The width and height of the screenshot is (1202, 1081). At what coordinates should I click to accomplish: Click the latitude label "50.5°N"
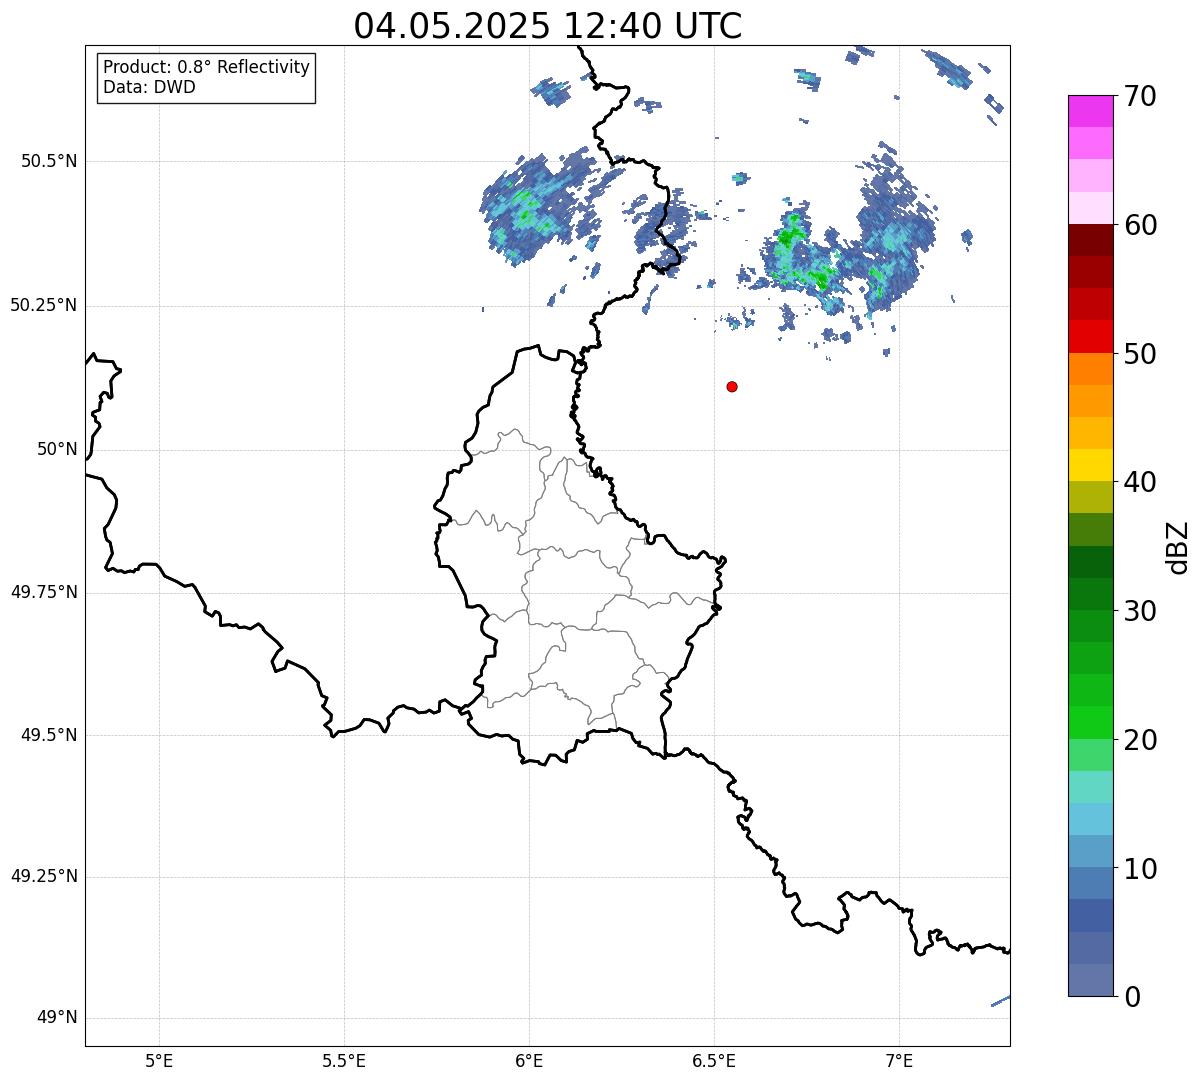(49, 161)
